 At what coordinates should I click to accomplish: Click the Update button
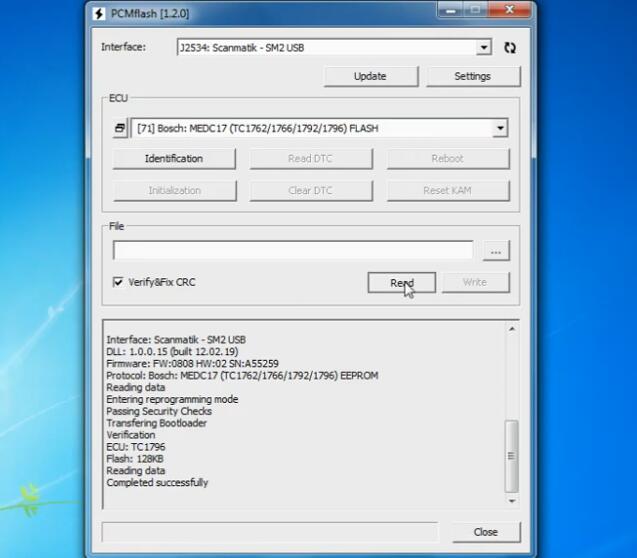click(x=370, y=76)
